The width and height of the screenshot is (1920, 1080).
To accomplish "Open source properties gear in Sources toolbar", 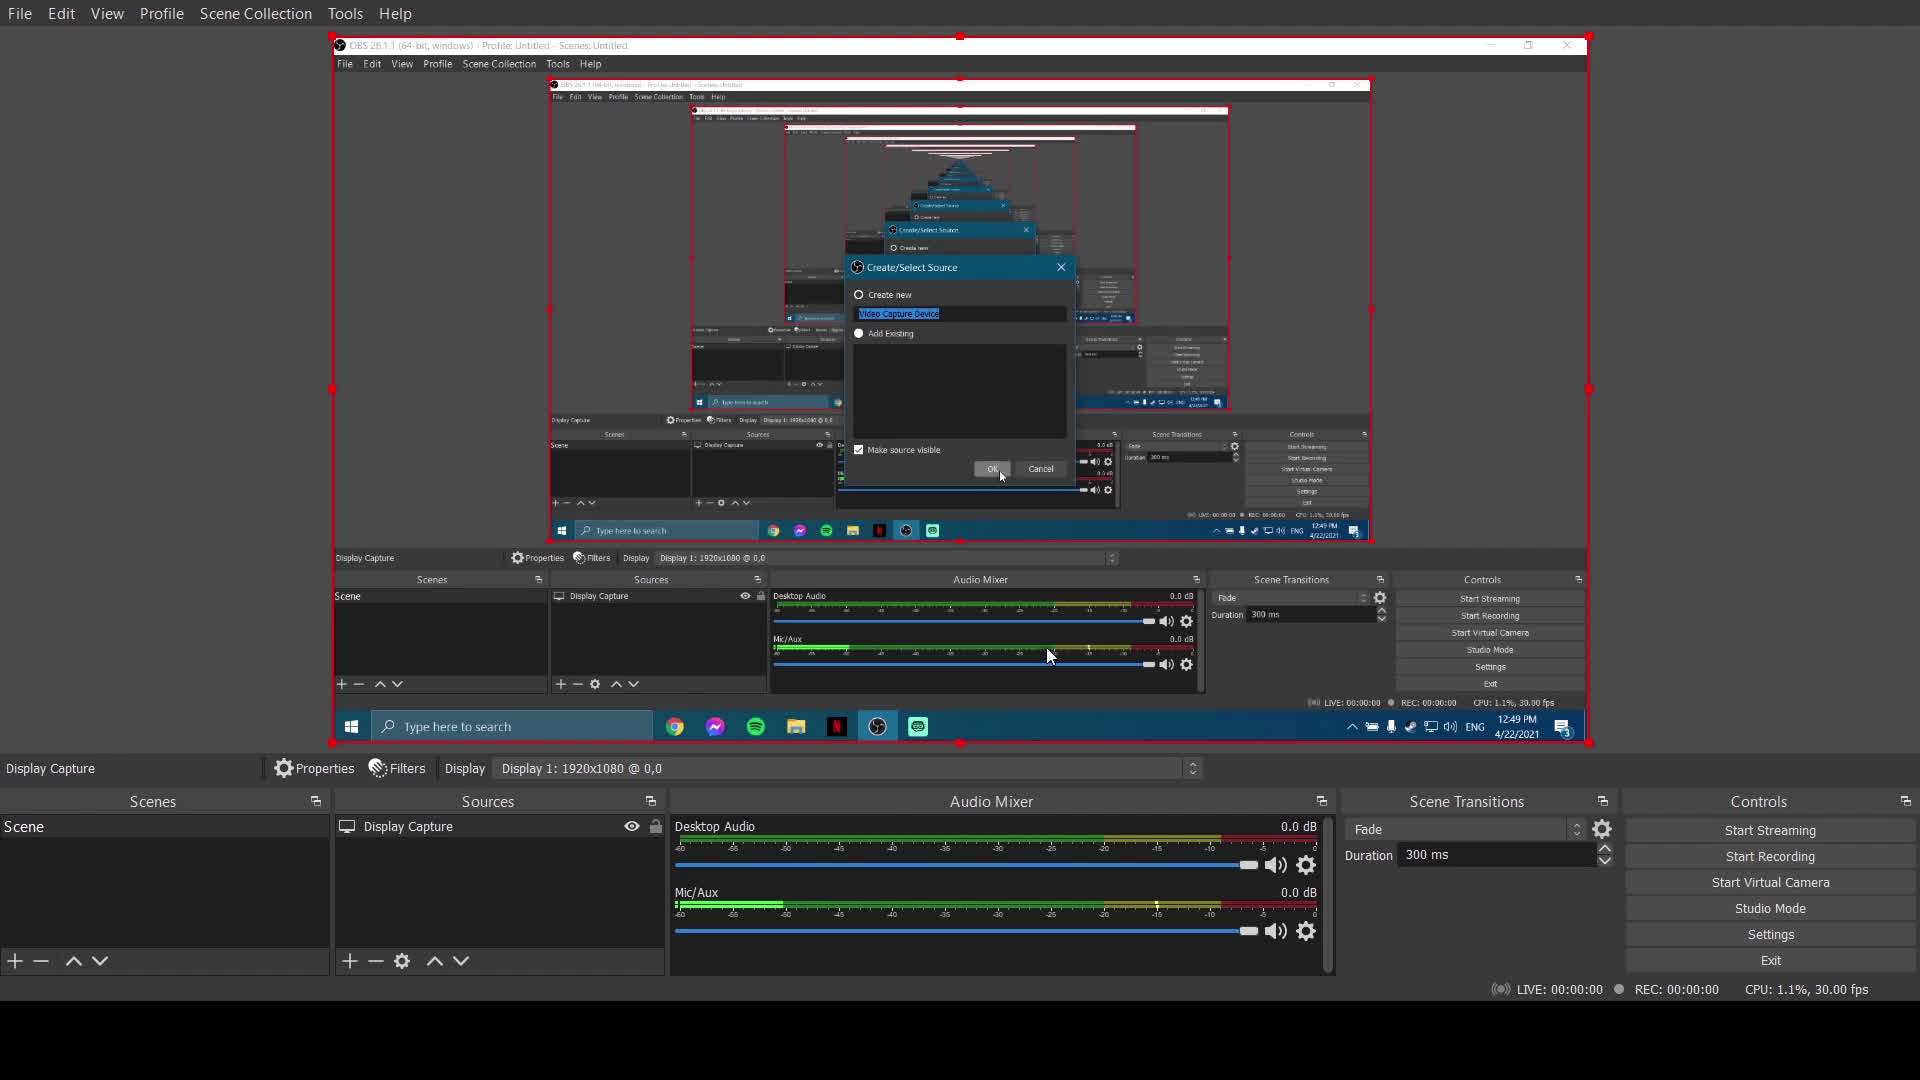I will pos(402,961).
